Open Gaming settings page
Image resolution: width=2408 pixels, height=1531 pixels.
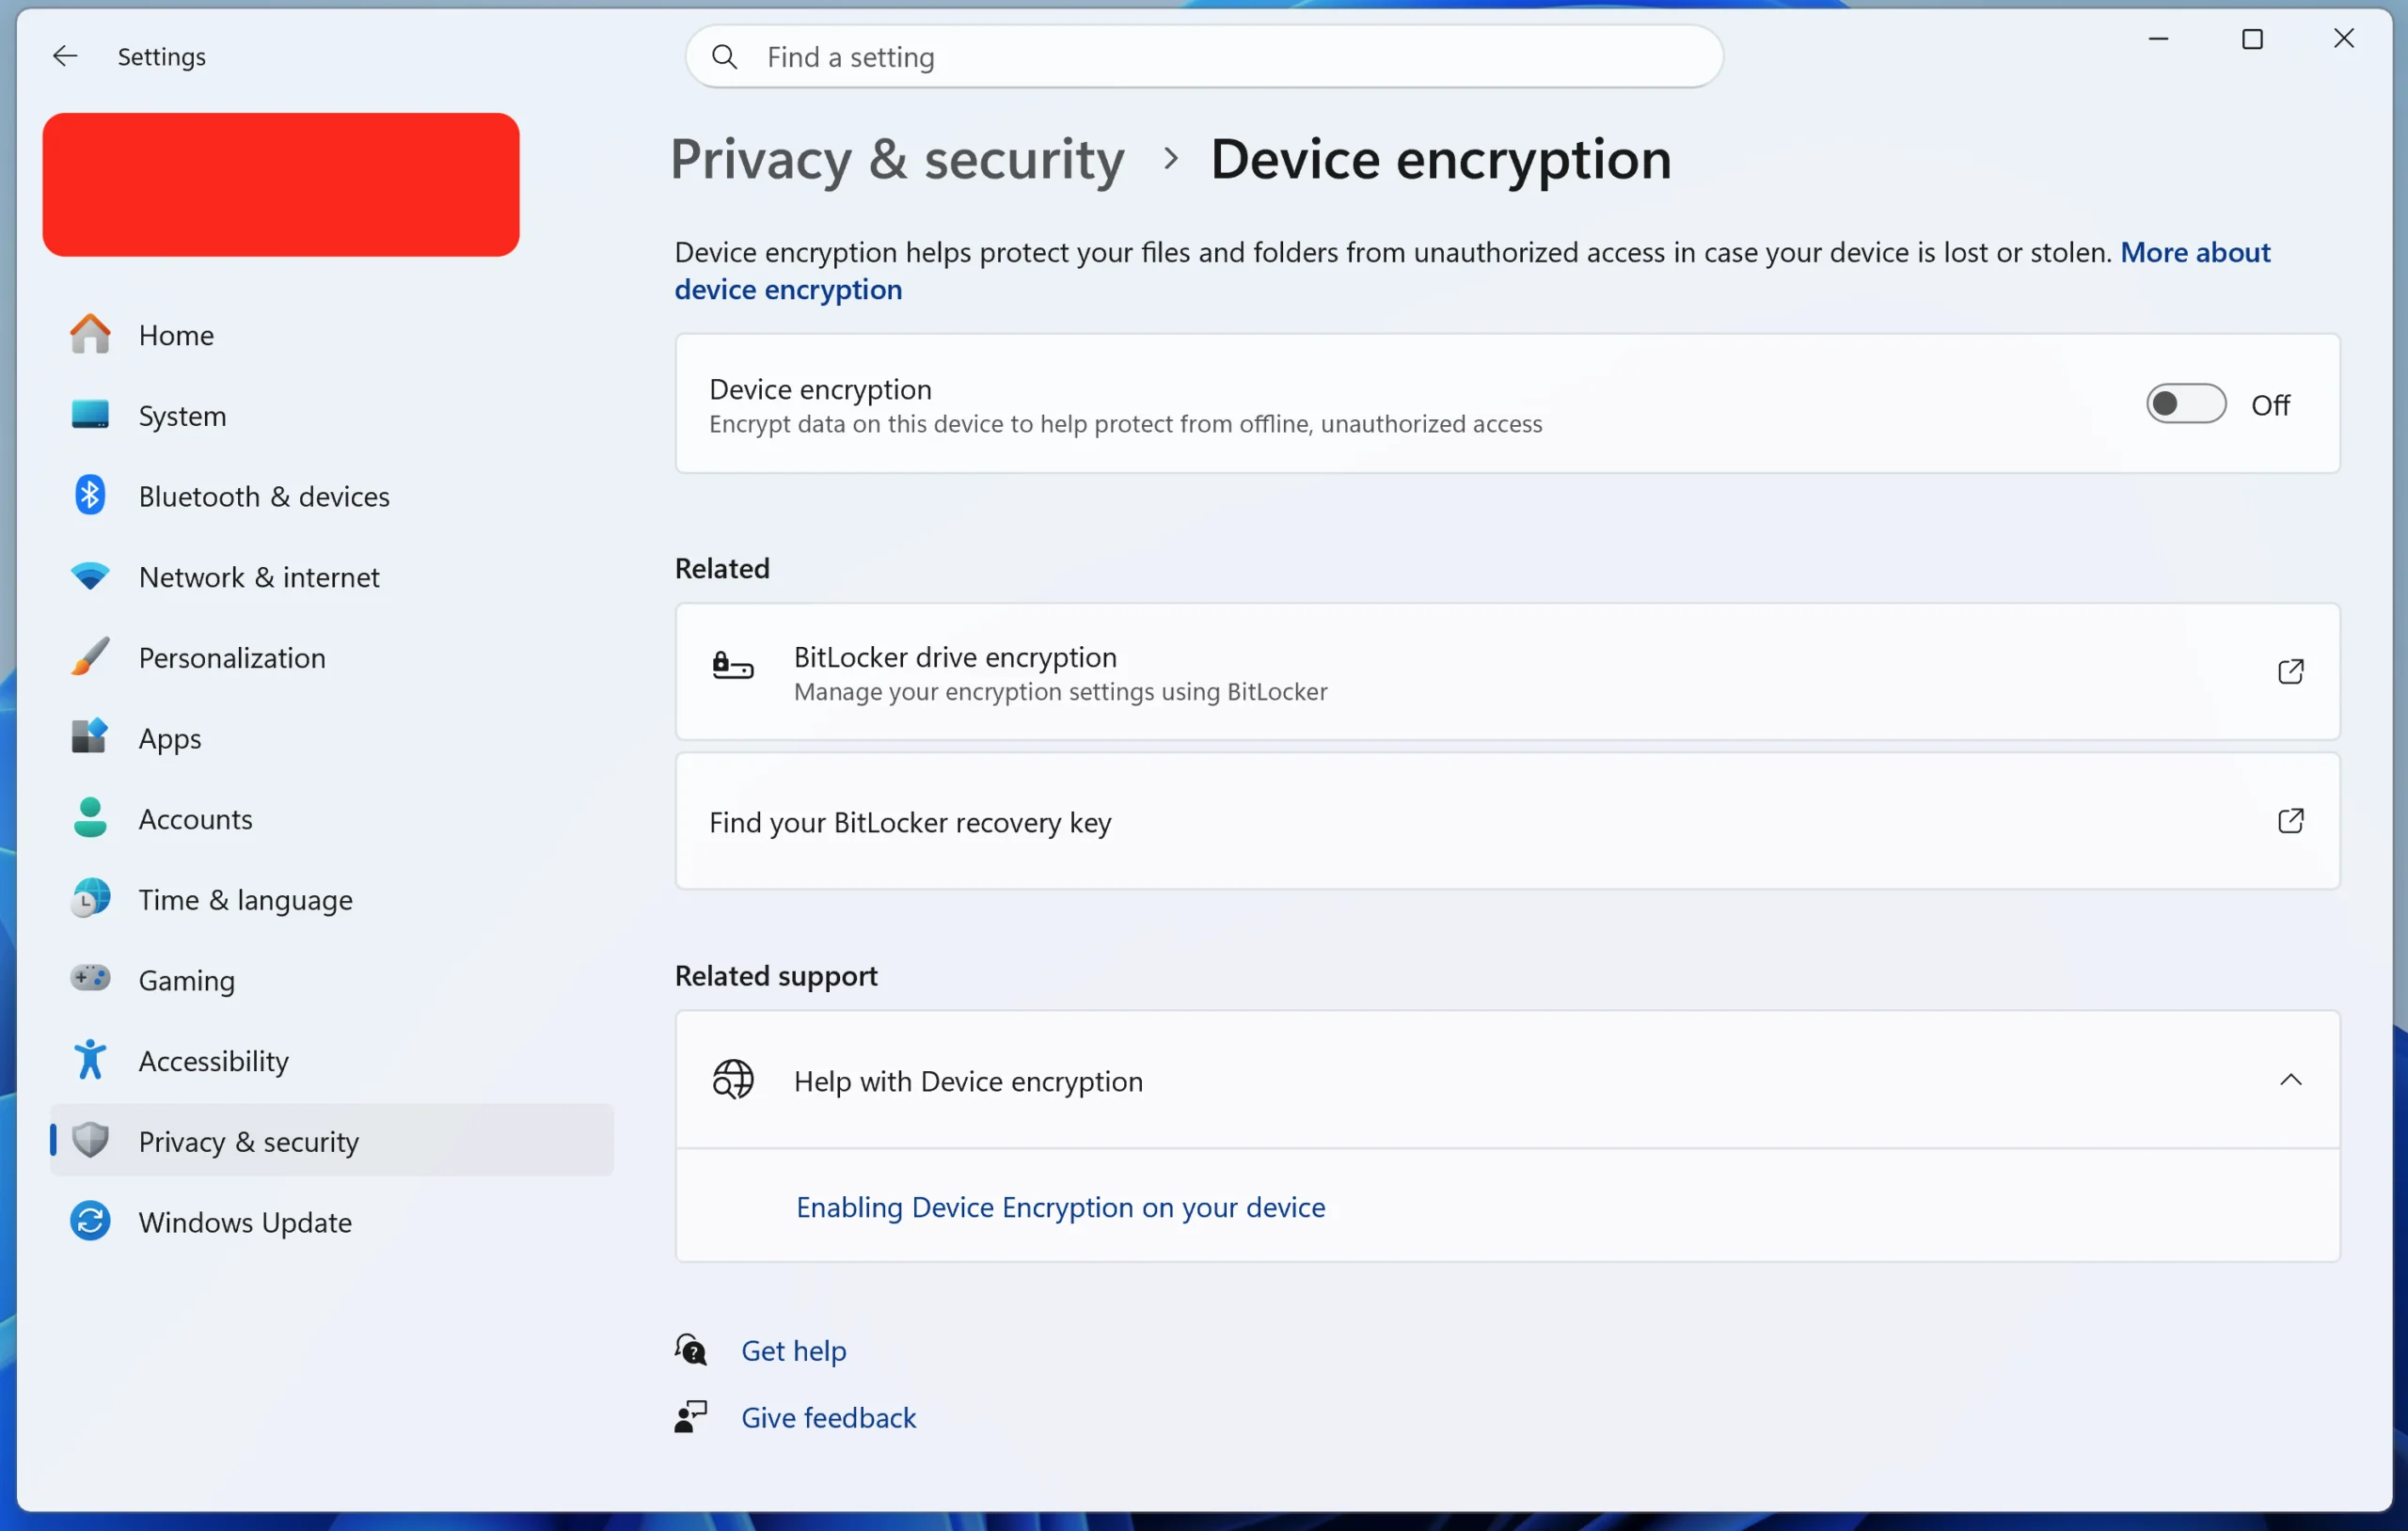[x=332, y=979]
